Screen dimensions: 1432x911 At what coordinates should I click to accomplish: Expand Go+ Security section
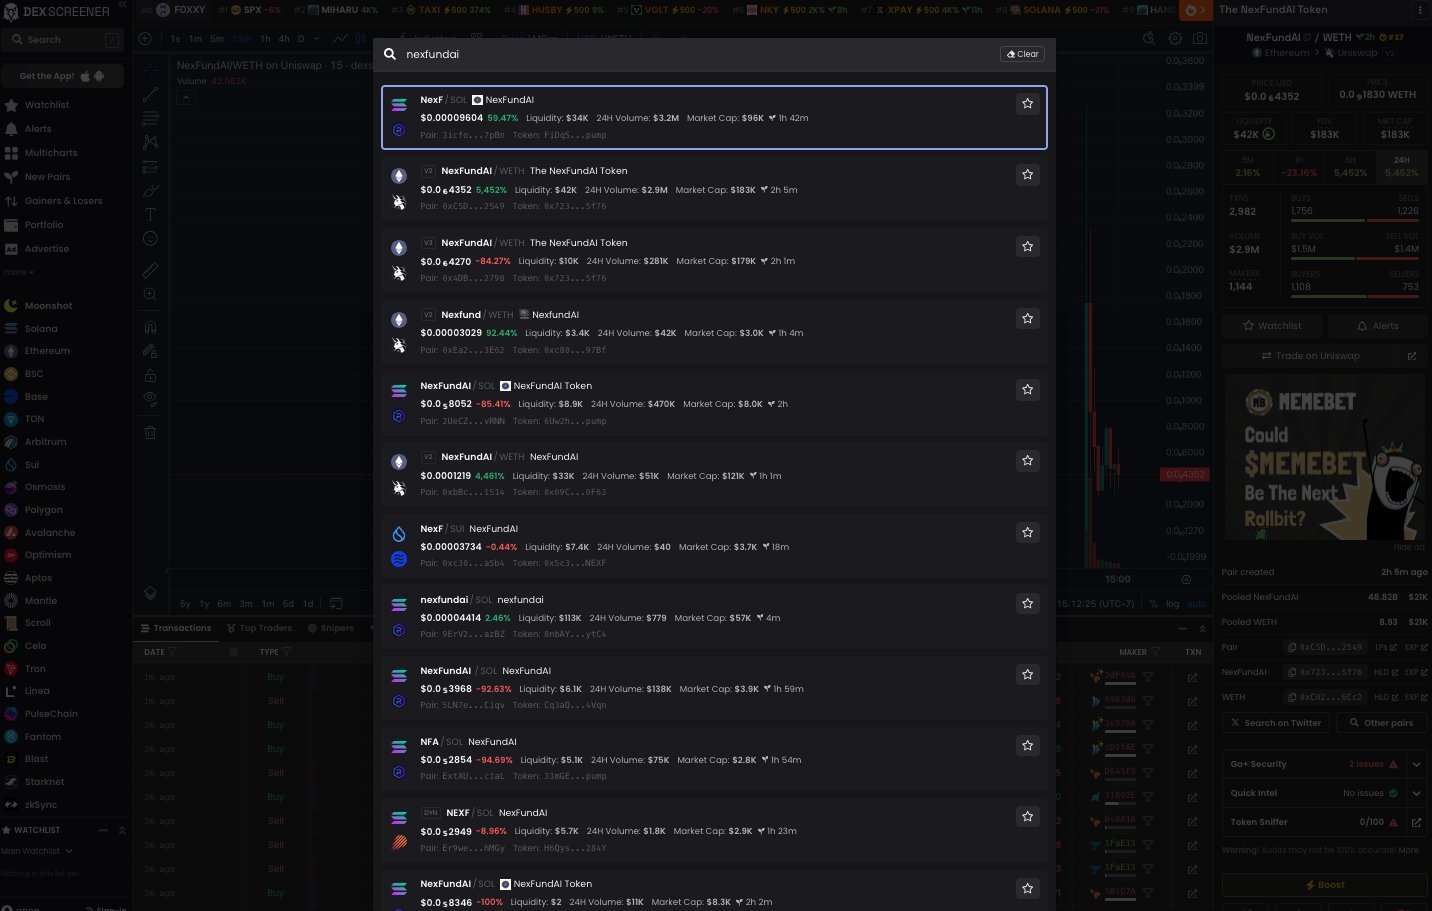1416,764
